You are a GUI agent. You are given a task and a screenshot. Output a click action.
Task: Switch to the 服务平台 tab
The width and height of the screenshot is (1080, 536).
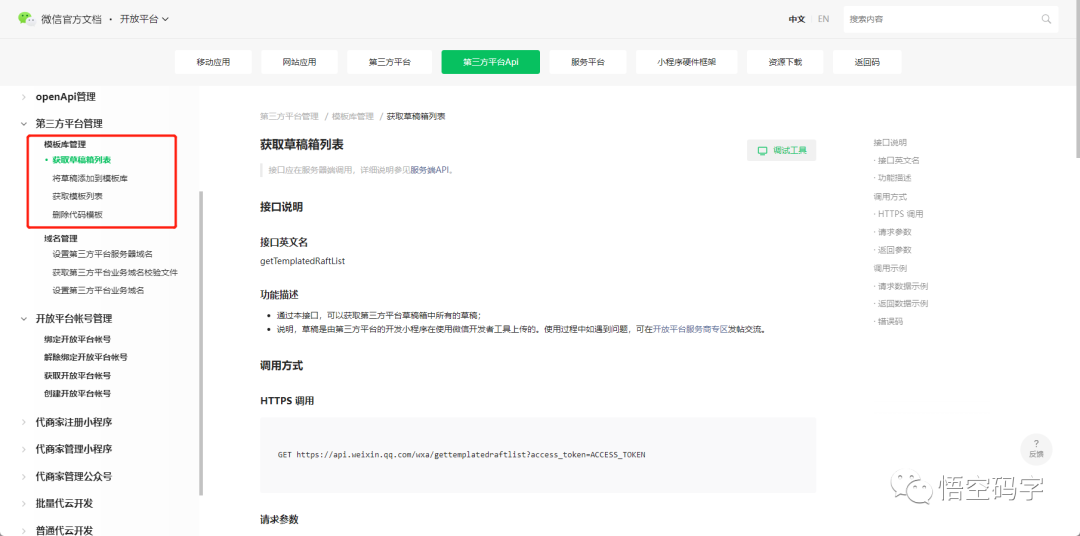point(588,62)
